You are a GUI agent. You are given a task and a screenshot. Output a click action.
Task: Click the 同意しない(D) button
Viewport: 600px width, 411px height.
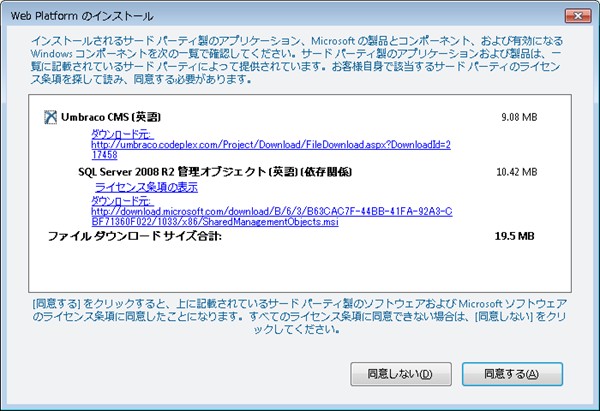coord(401,374)
